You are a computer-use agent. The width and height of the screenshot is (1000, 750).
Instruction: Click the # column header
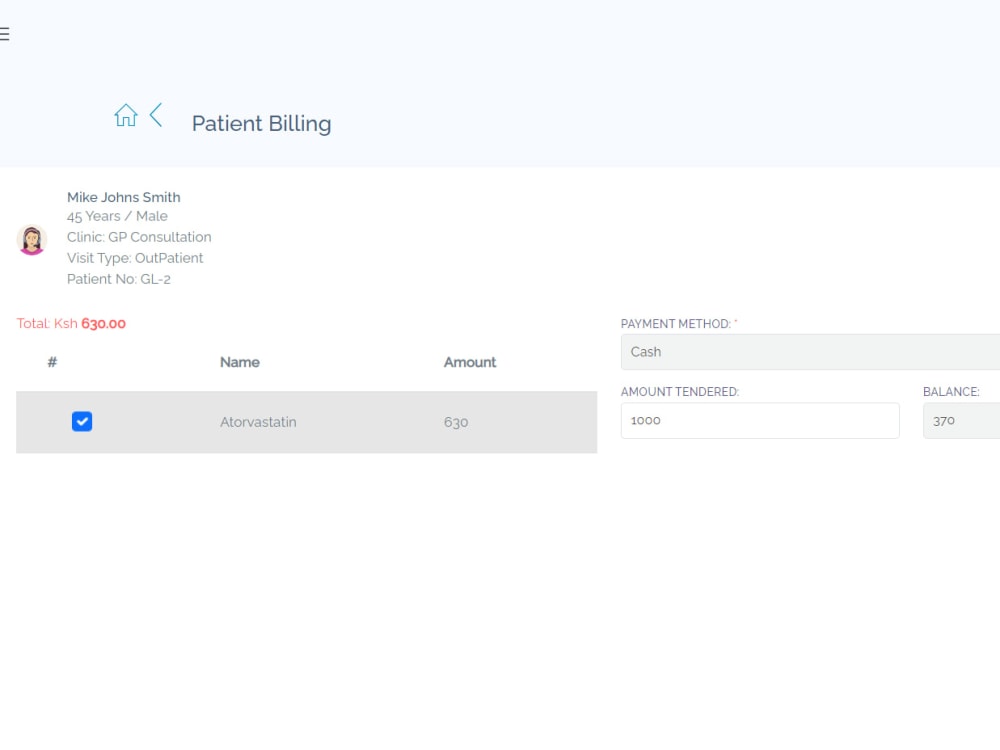pos(52,362)
